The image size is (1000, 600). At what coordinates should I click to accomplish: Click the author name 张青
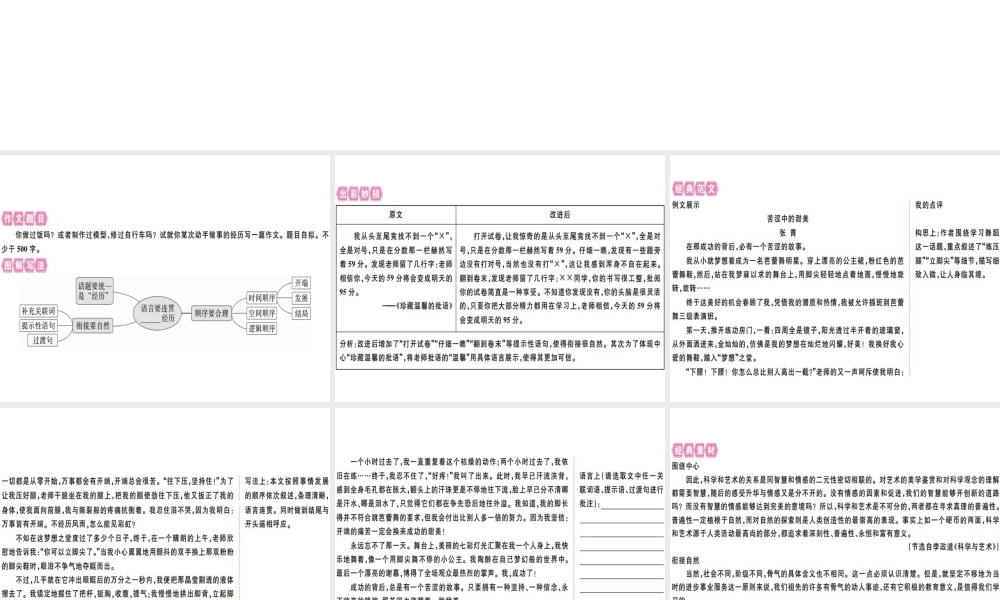(x=788, y=233)
